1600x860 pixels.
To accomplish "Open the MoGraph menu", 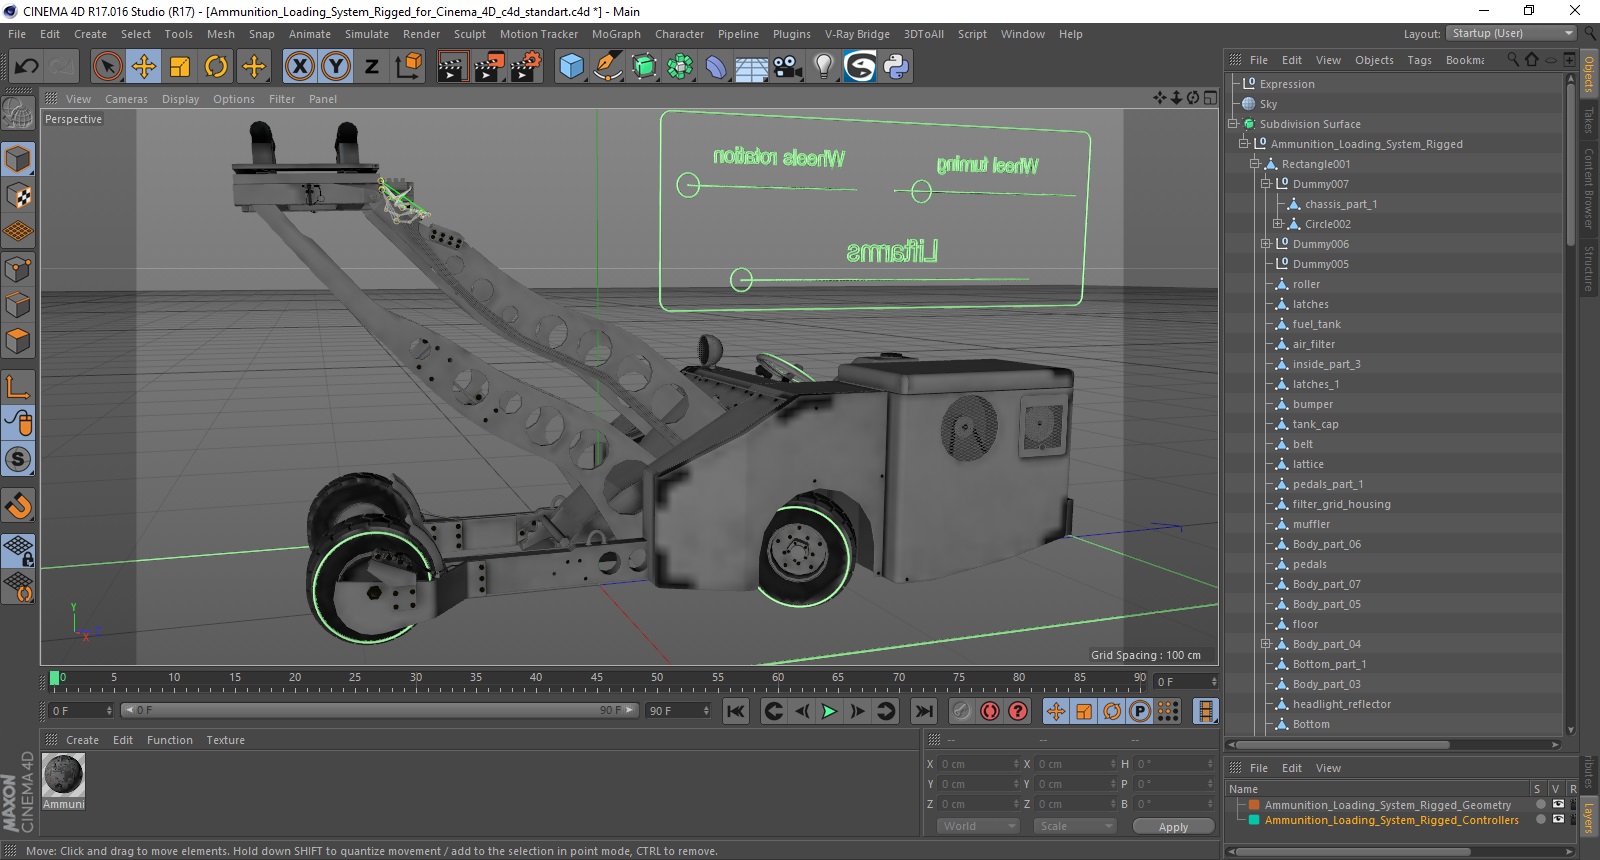I will click(616, 34).
